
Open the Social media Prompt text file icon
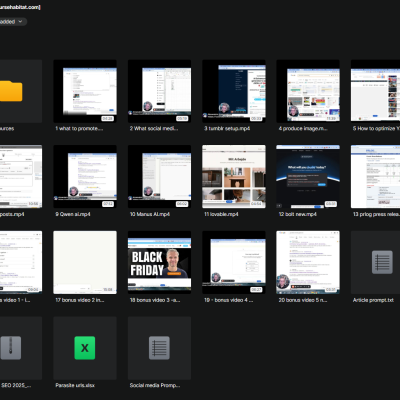pos(159,348)
